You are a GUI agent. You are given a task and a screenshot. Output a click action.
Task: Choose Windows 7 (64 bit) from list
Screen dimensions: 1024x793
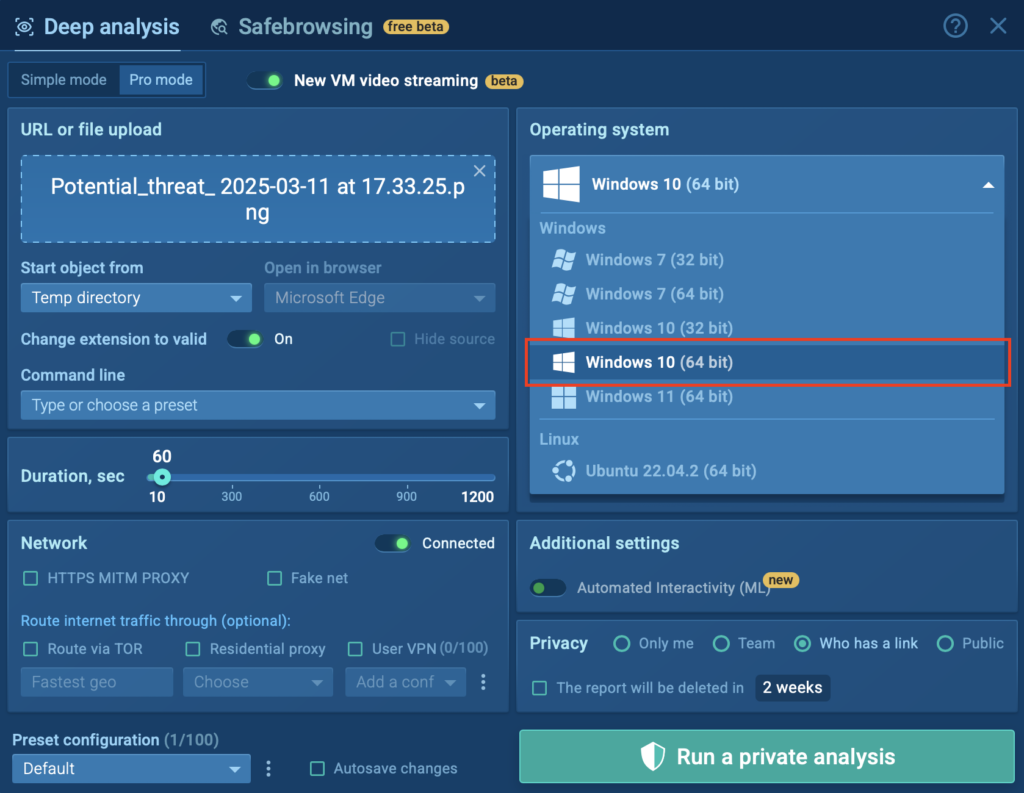click(x=654, y=294)
